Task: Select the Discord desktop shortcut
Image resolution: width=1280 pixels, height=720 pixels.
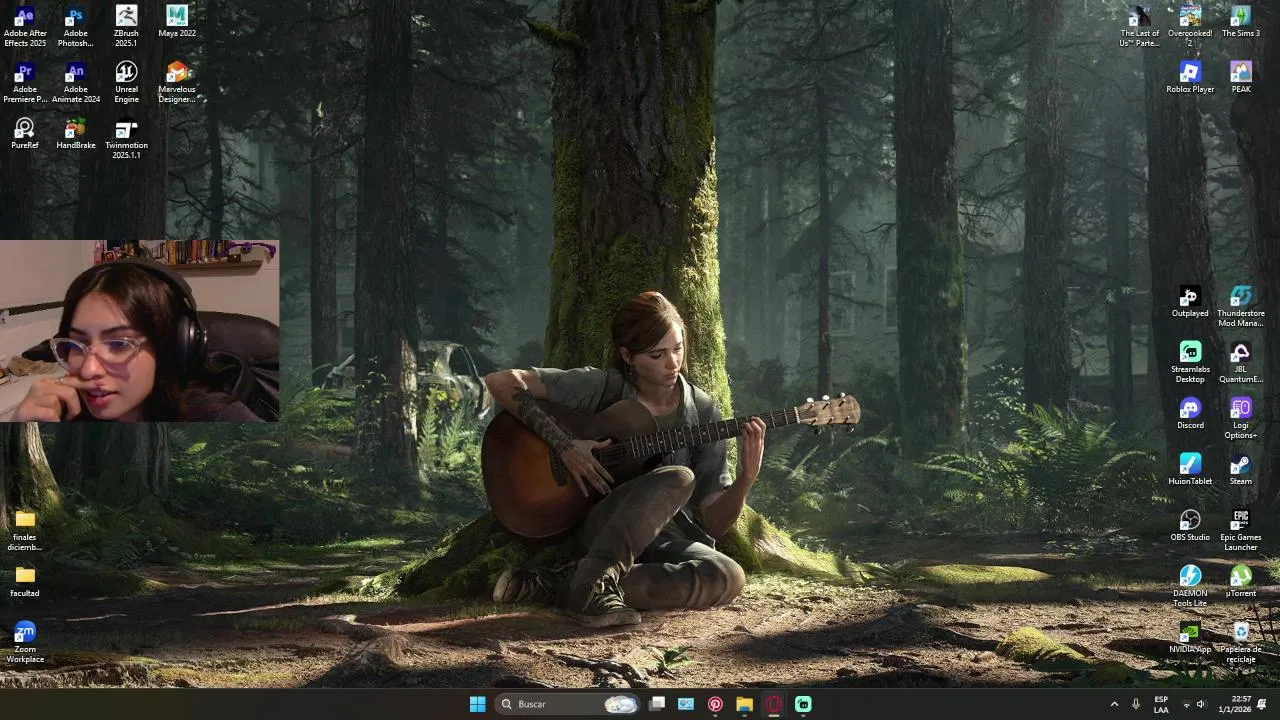Action: pos(1190,414)
